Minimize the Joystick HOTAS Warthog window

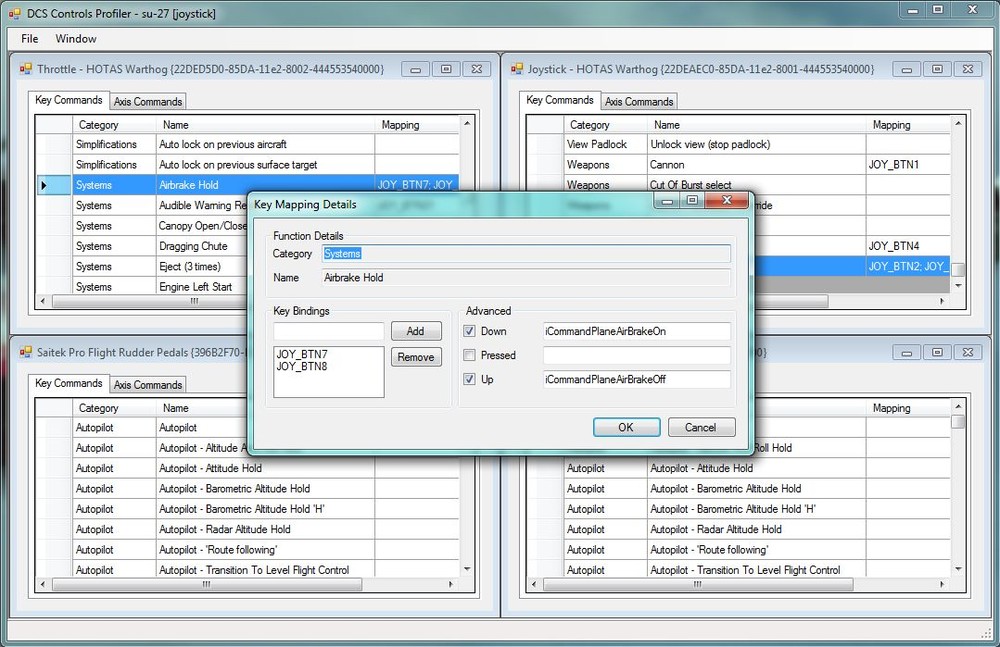point(906,69)
